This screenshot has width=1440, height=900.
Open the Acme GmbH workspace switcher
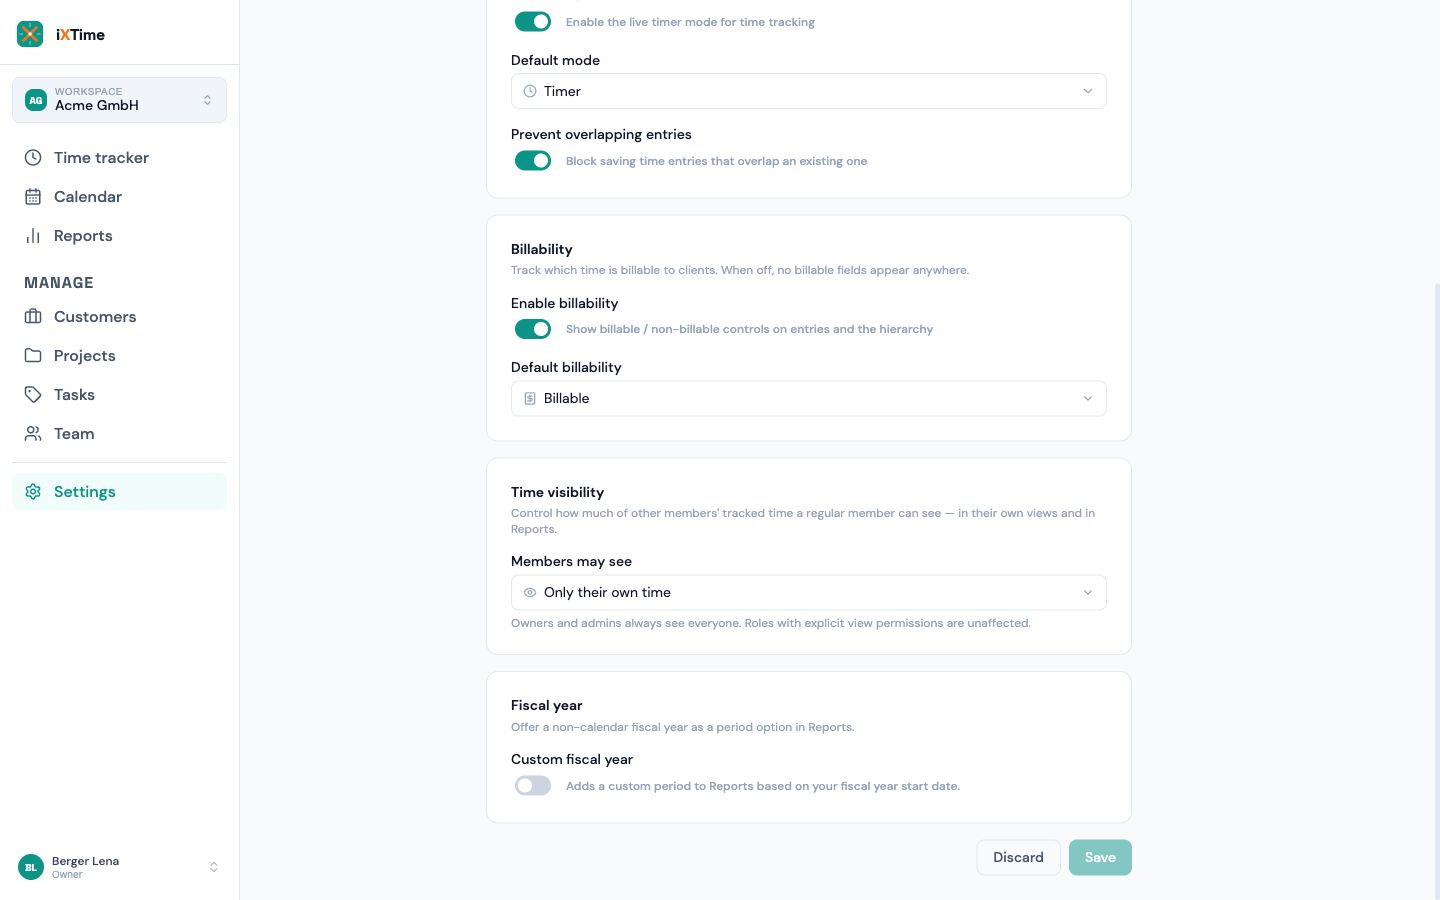[x=119, y=100]
